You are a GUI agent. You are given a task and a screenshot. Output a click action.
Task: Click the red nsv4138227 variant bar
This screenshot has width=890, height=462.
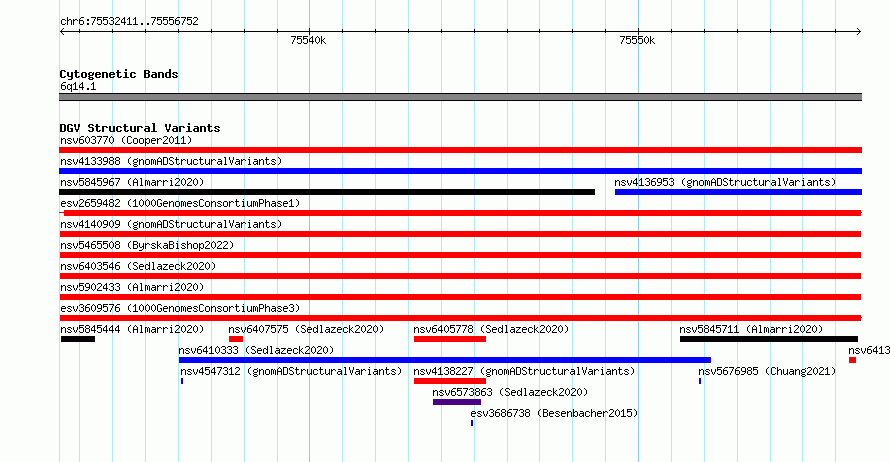tap(450, 381)
